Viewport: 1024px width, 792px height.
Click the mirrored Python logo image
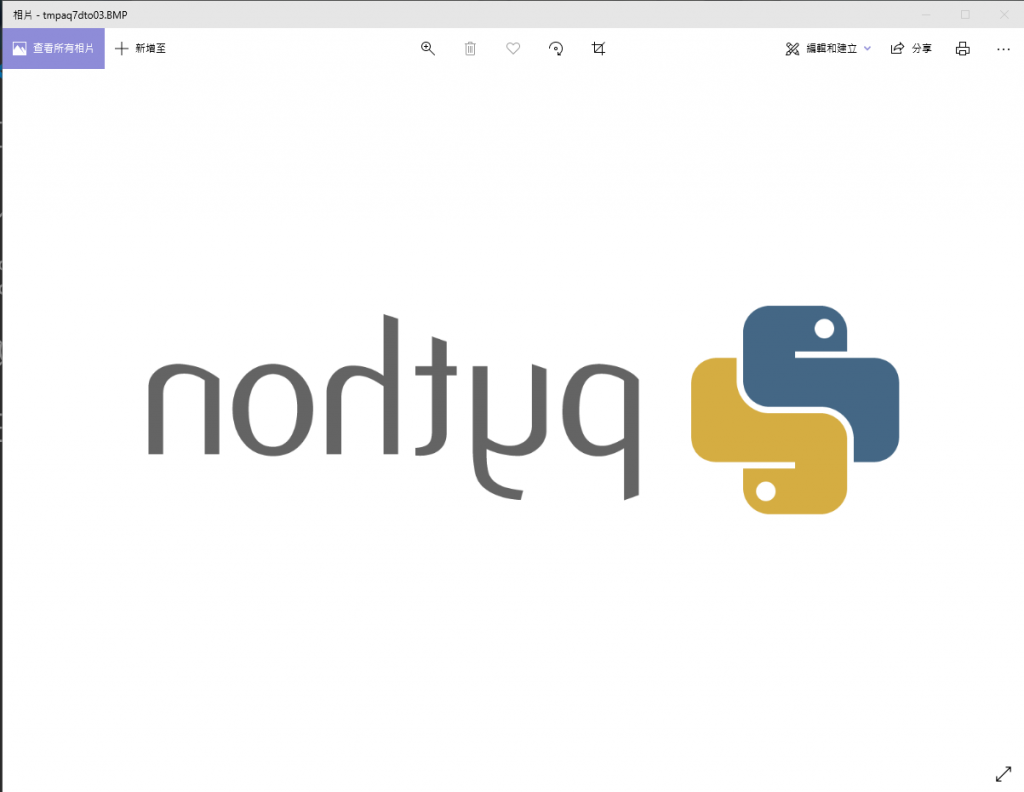(x=523, y=409)
